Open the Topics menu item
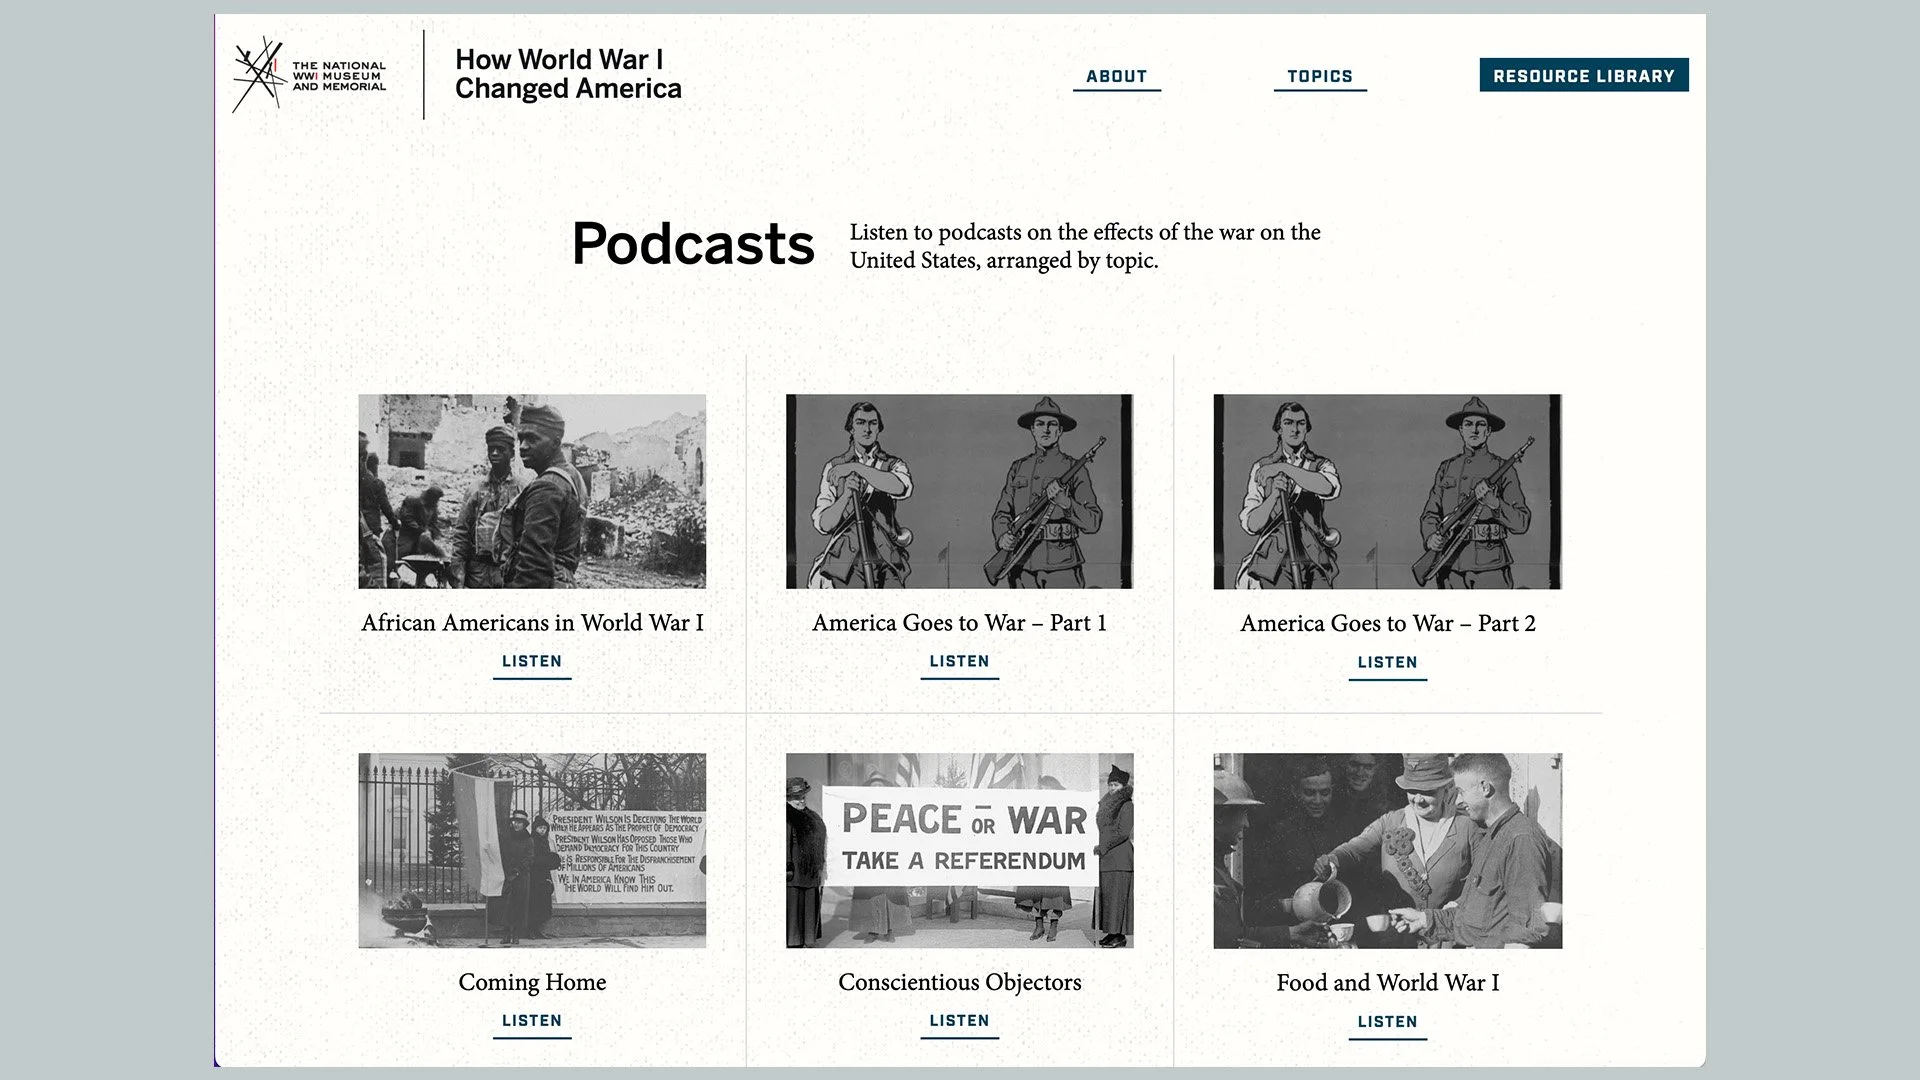This screenshot has width=1920, height=1080. (x=1319, y=76)
